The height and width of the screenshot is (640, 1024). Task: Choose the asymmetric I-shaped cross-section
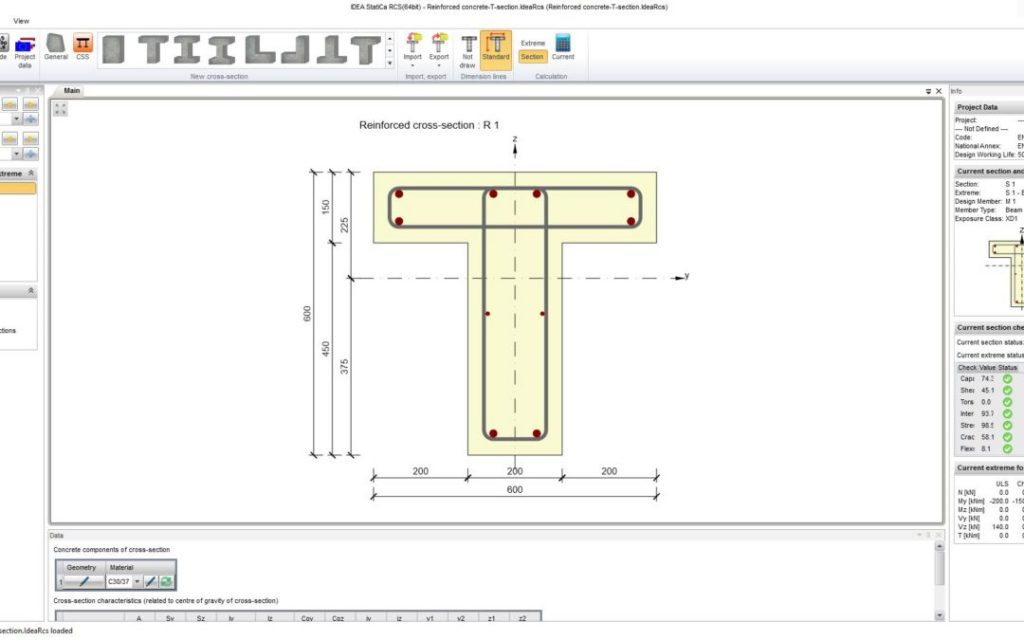click(188, 50)
